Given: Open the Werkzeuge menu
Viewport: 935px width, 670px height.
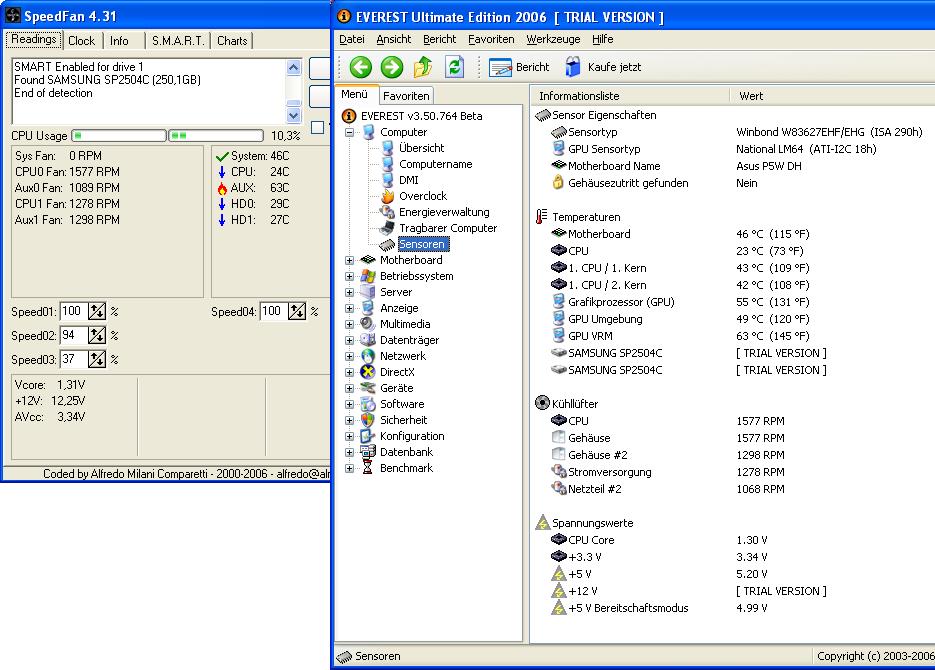Looking at the screenshot, I should tap(553, 39).
